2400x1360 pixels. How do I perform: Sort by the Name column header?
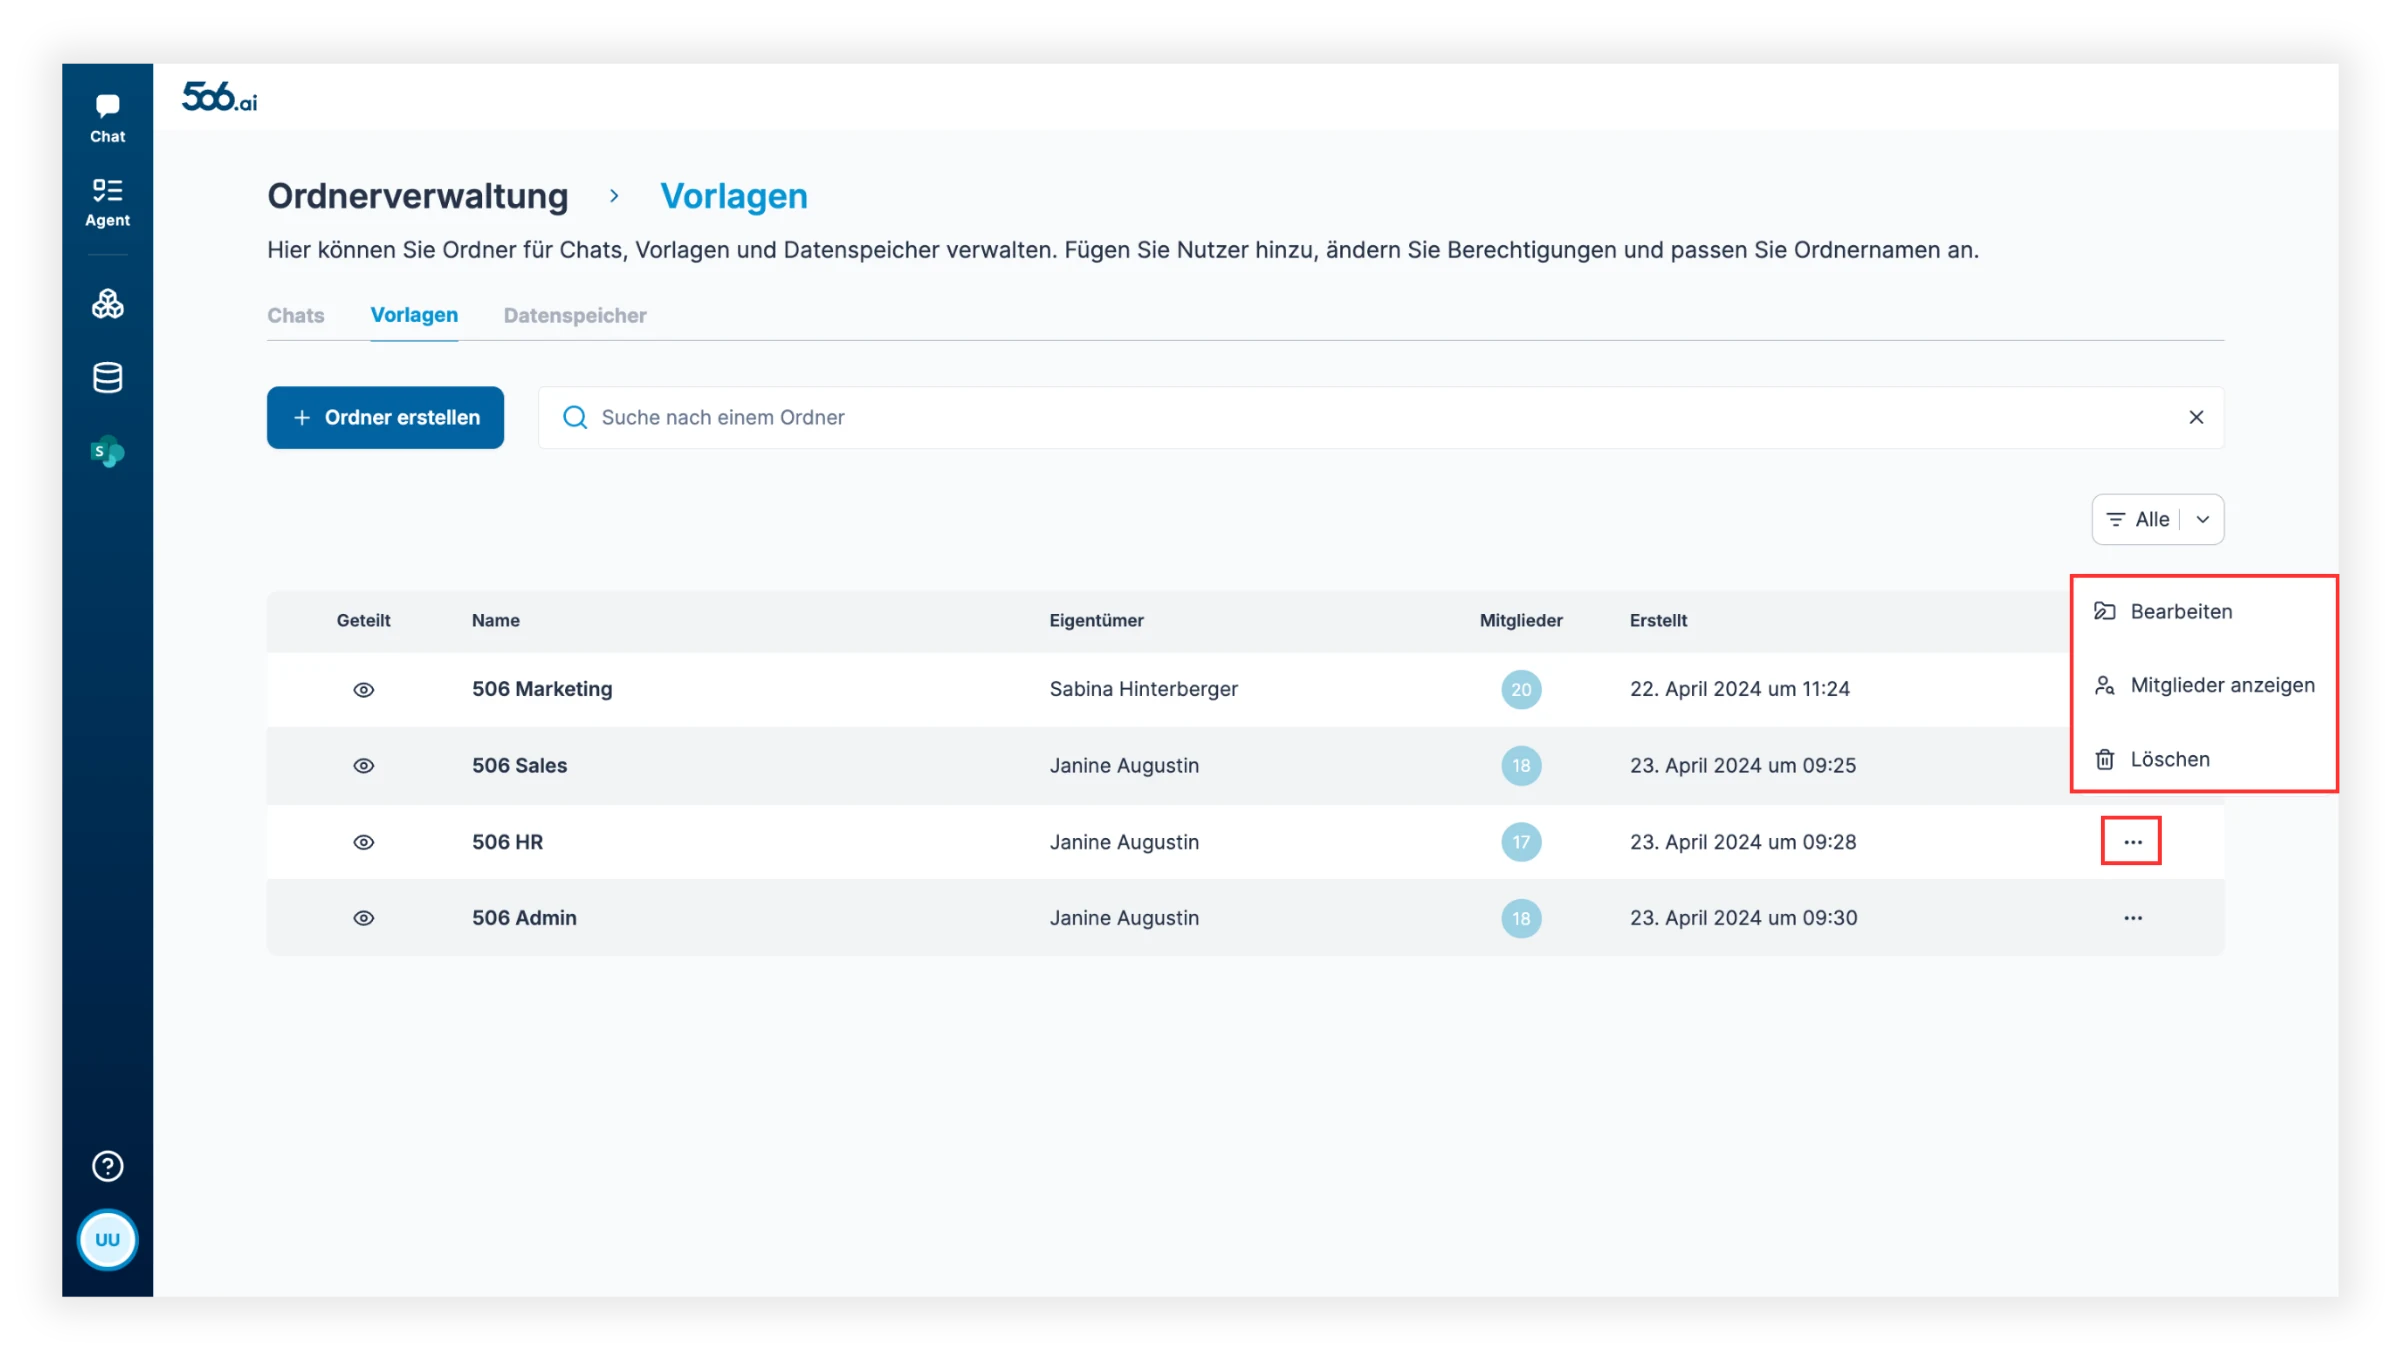[495, 620]
